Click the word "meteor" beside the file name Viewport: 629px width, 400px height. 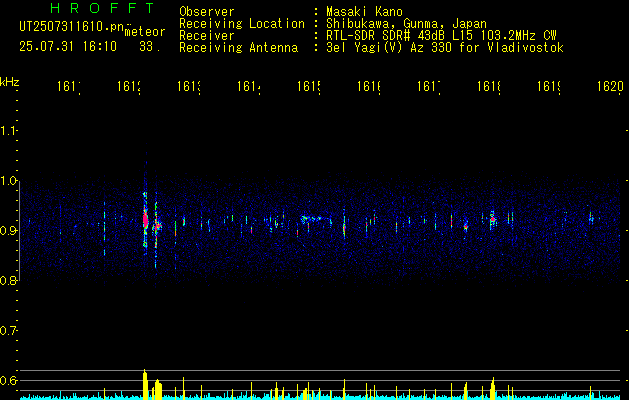(145, 32)
